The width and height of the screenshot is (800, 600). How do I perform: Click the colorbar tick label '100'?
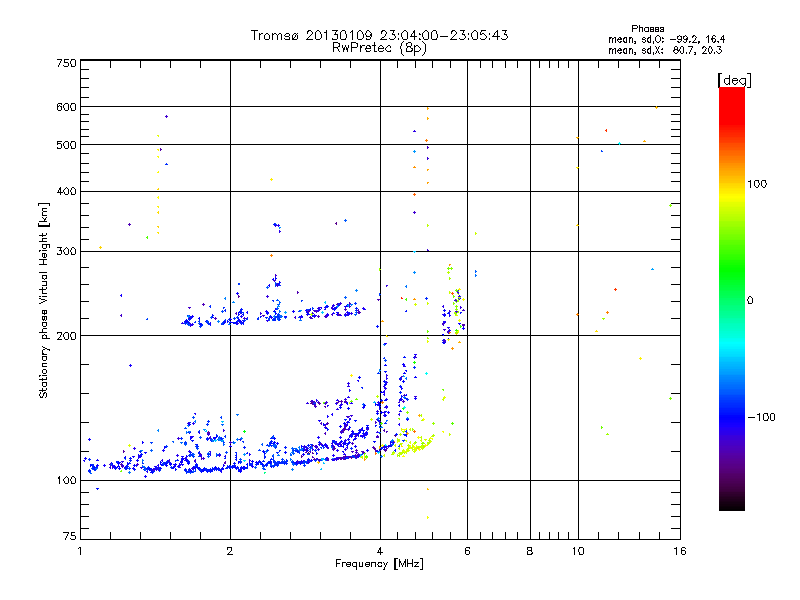click(x=757, y=184)
